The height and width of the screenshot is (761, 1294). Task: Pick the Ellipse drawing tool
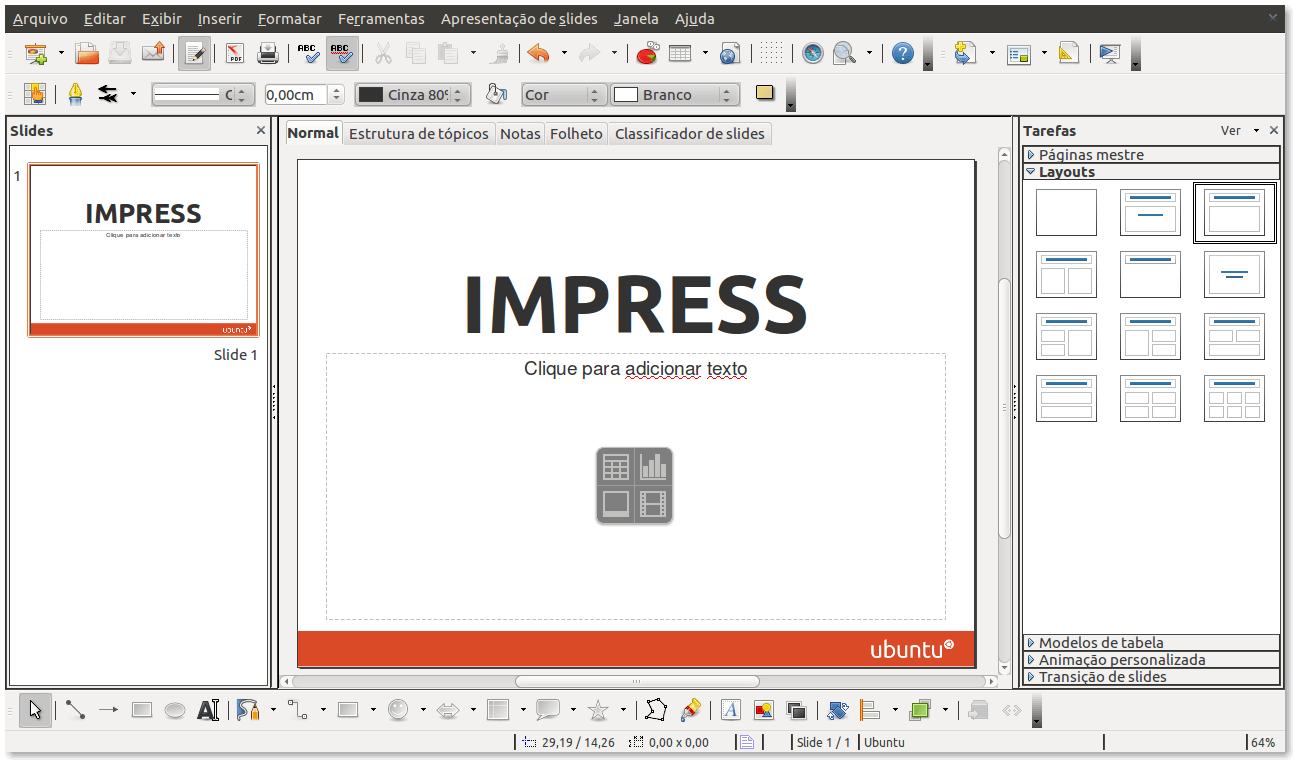[175, 710]
